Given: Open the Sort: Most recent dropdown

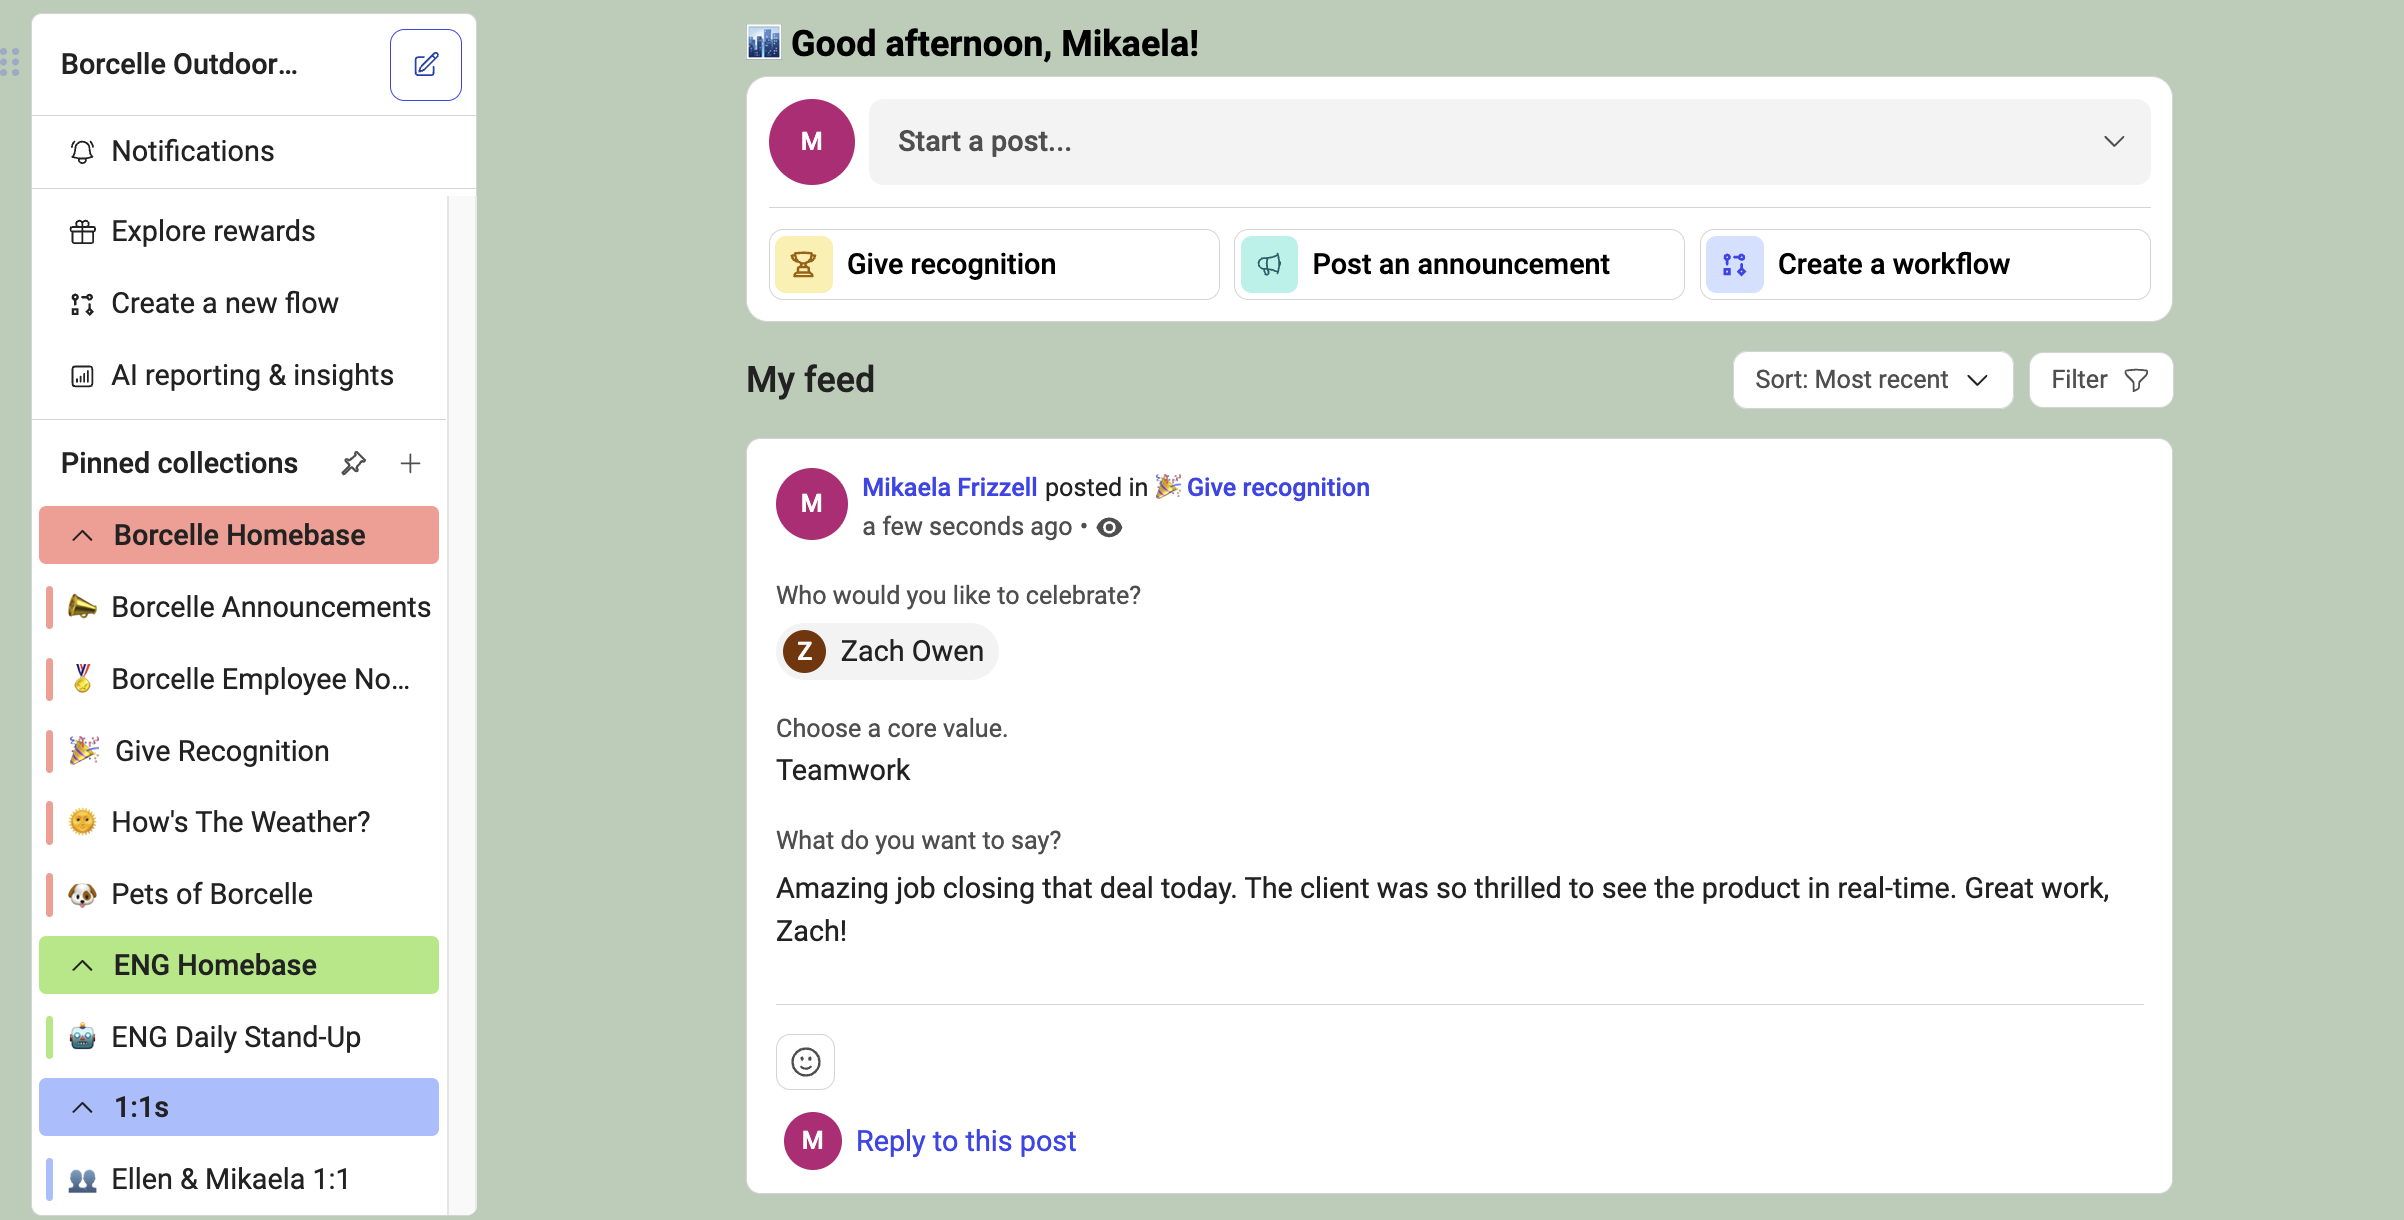Looking at the screenshot, I should (x=1872, y=380).
